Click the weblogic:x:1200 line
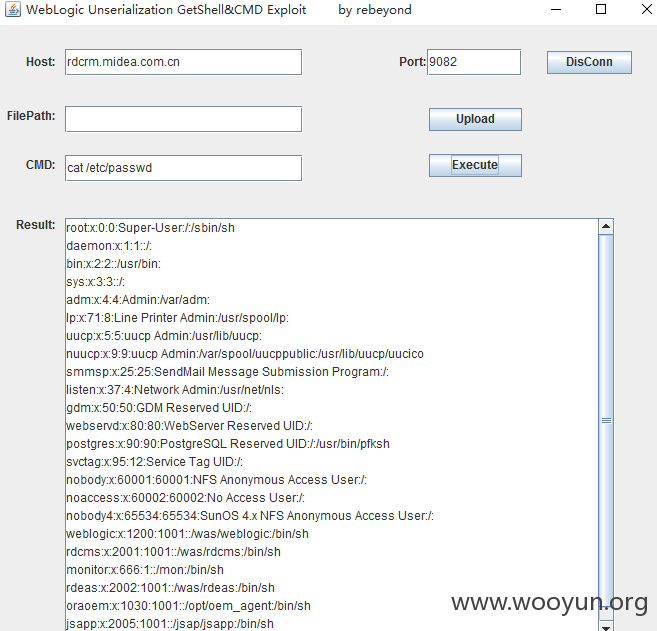This screenshot has height=631, width=657. click(x=187, y=534)
